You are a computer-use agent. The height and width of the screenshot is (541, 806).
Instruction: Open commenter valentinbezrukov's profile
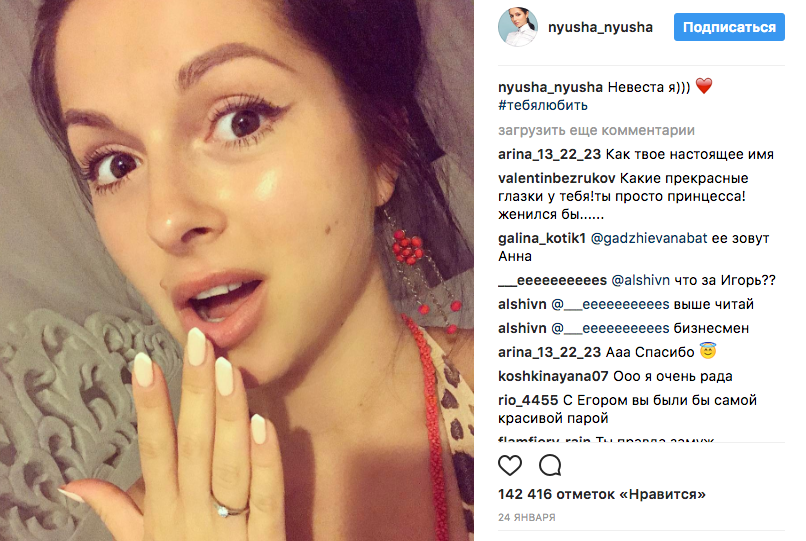[557, 178]
